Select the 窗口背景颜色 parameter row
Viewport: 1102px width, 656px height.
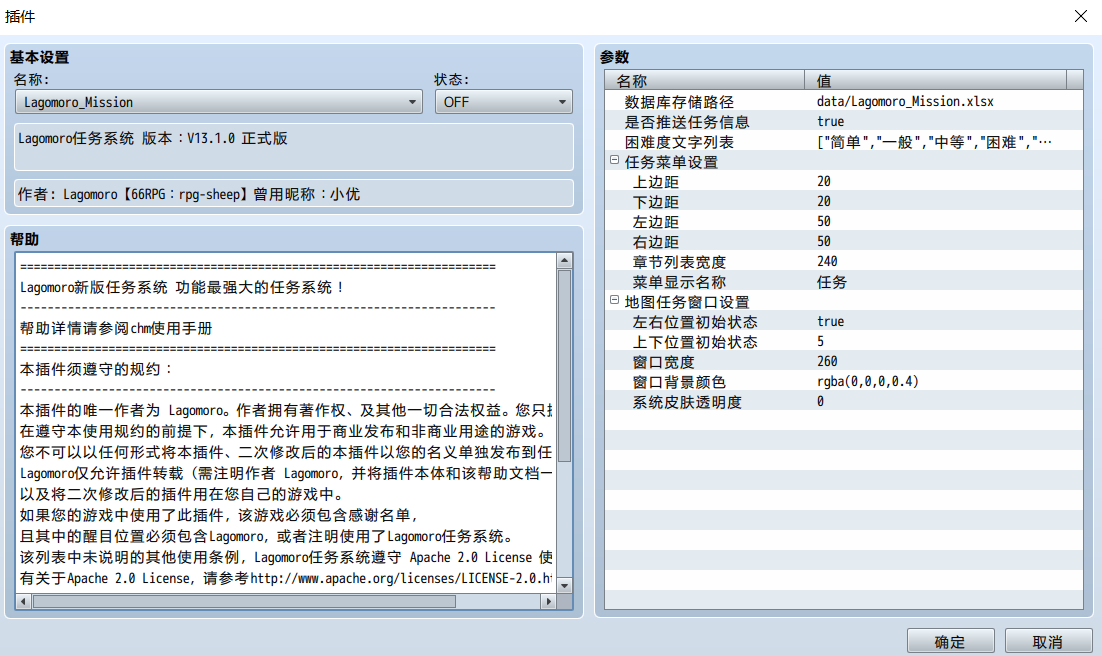tap(843, 381)
